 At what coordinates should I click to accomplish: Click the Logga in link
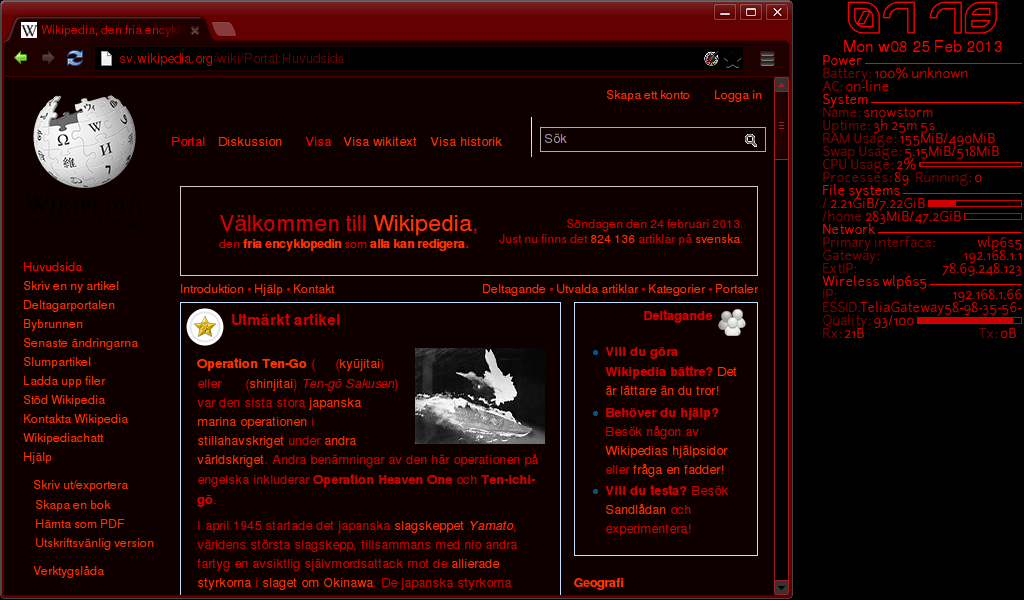(738, 95)
